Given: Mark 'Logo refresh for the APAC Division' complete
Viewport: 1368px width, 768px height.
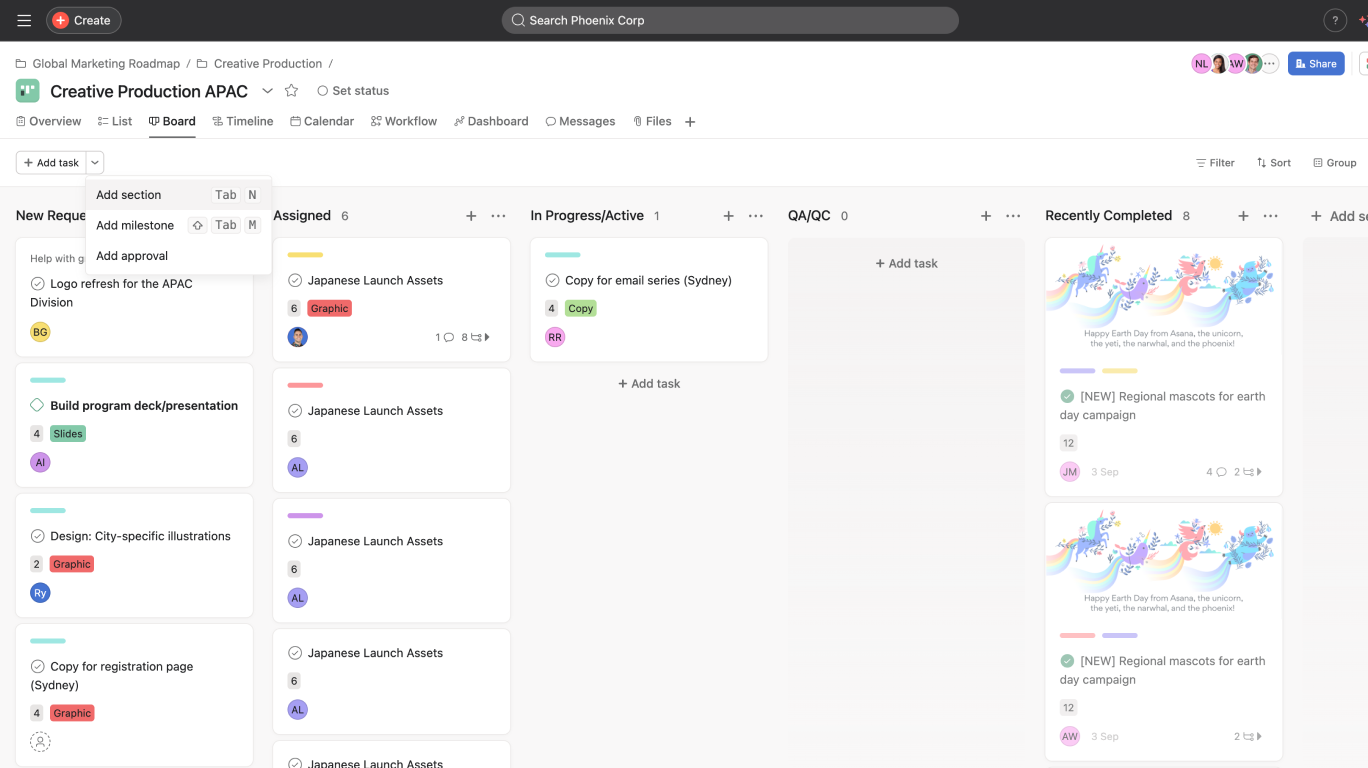Looking at the screenshot, I should 37,283.
